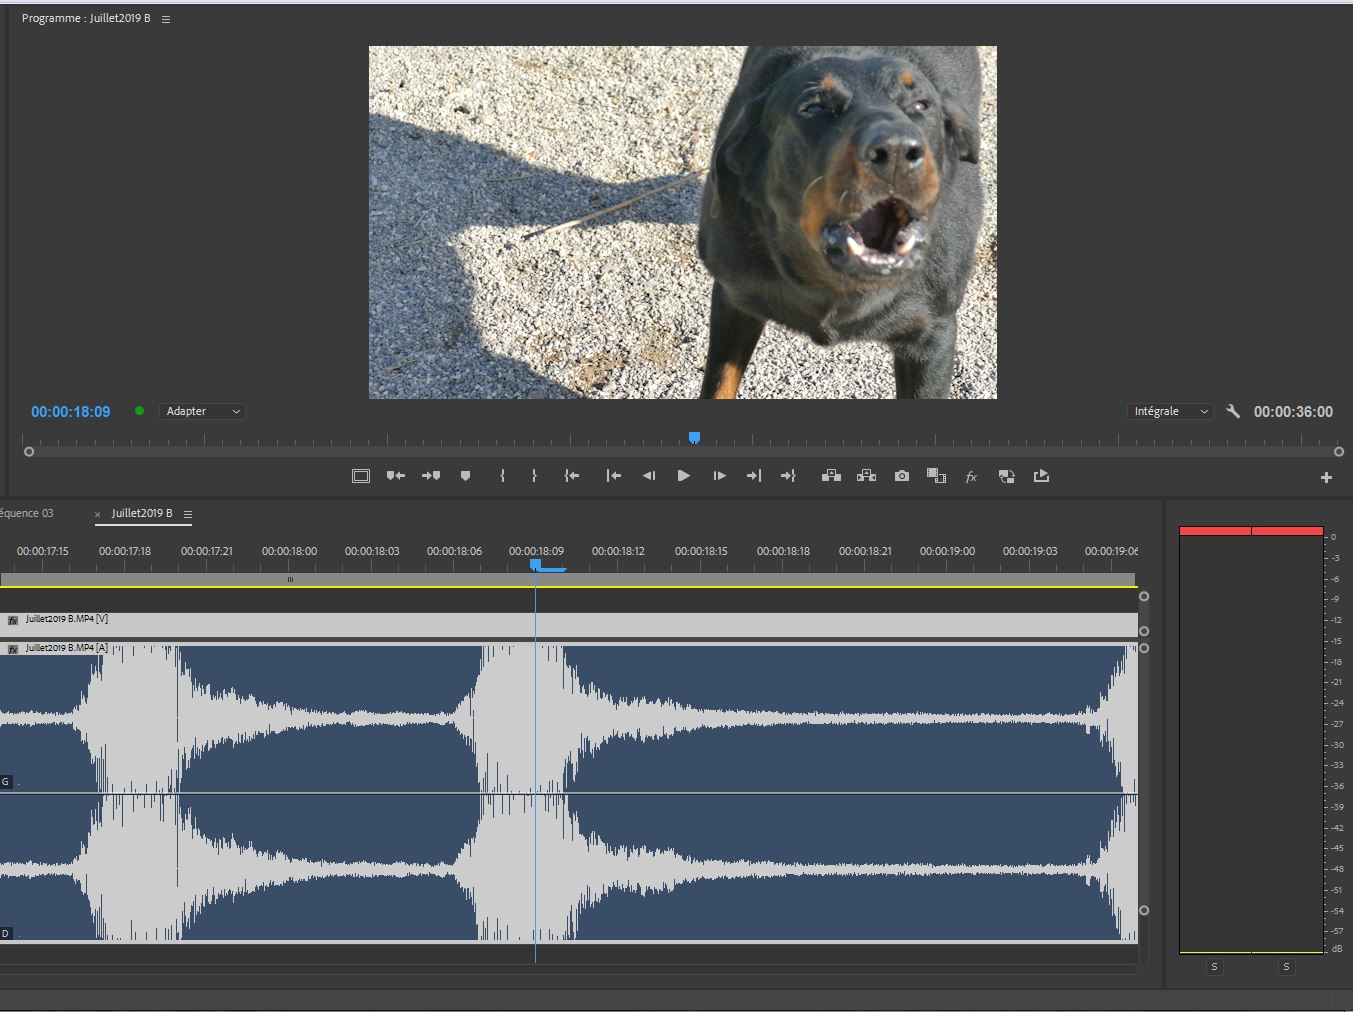Viewport: 1353px width, 1012px height.
Task: Click the Add Marker icon
Action: [x=465, y=477]
